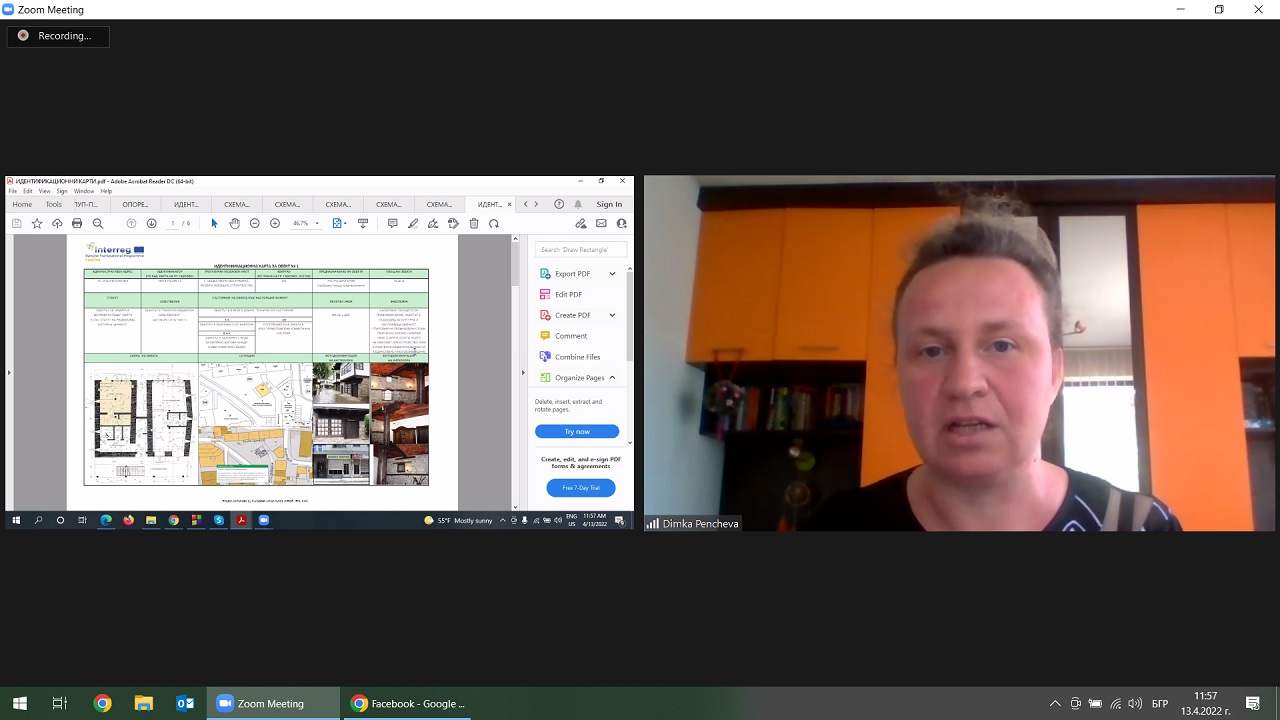Select the Hand pan tool
This screenshot has width=1280, height=720.
[234, 223]
